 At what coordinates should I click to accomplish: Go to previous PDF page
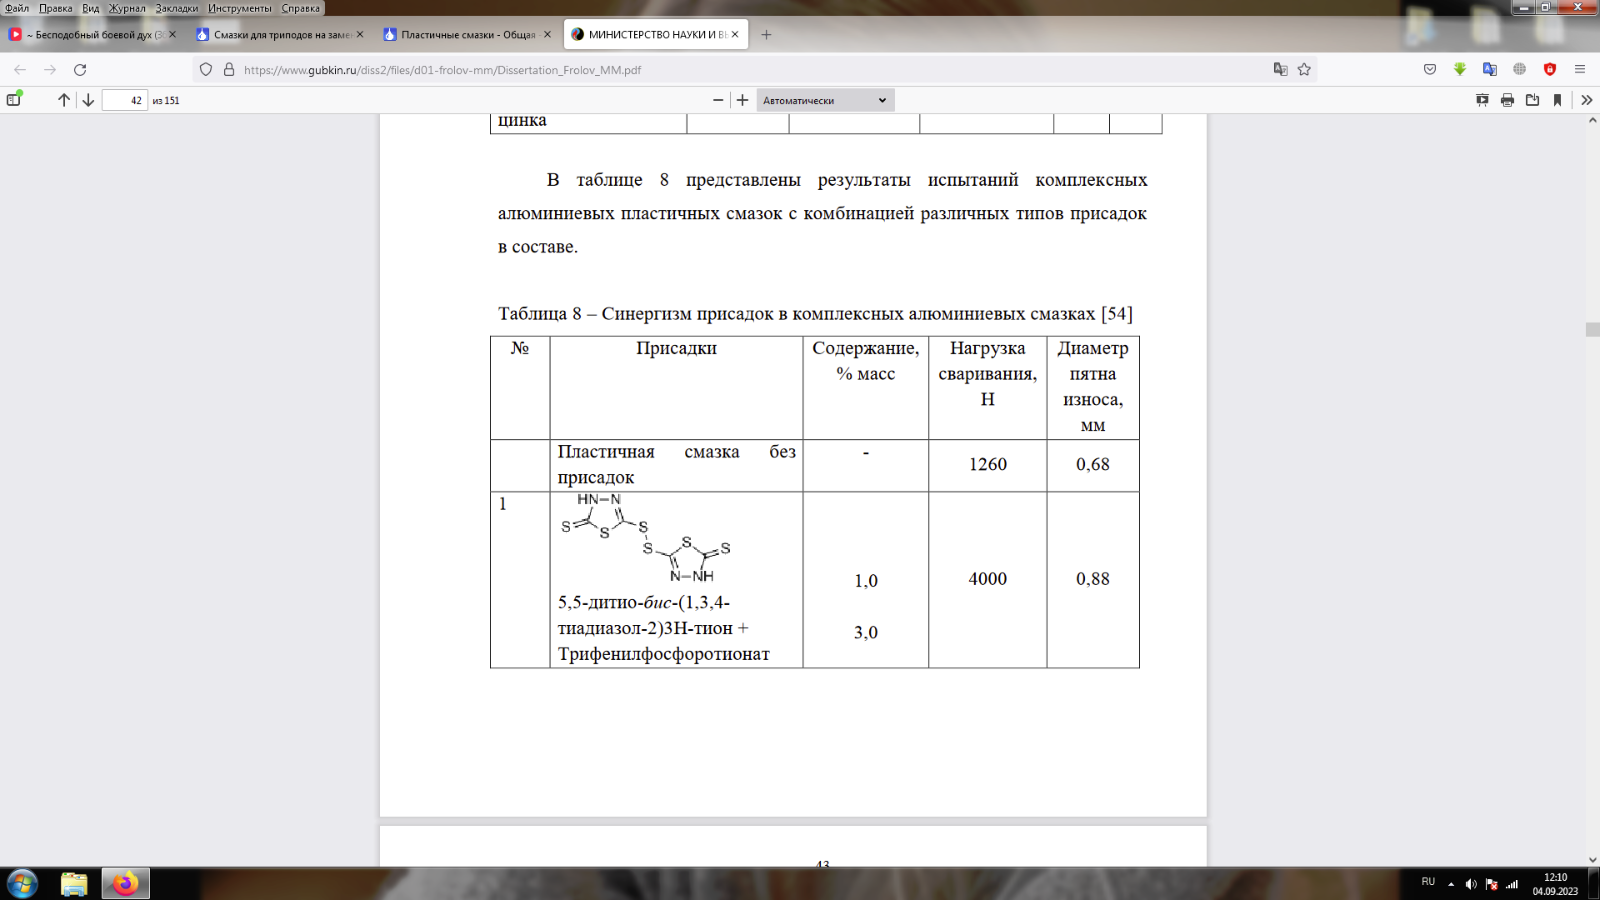[x=64, y=100]
